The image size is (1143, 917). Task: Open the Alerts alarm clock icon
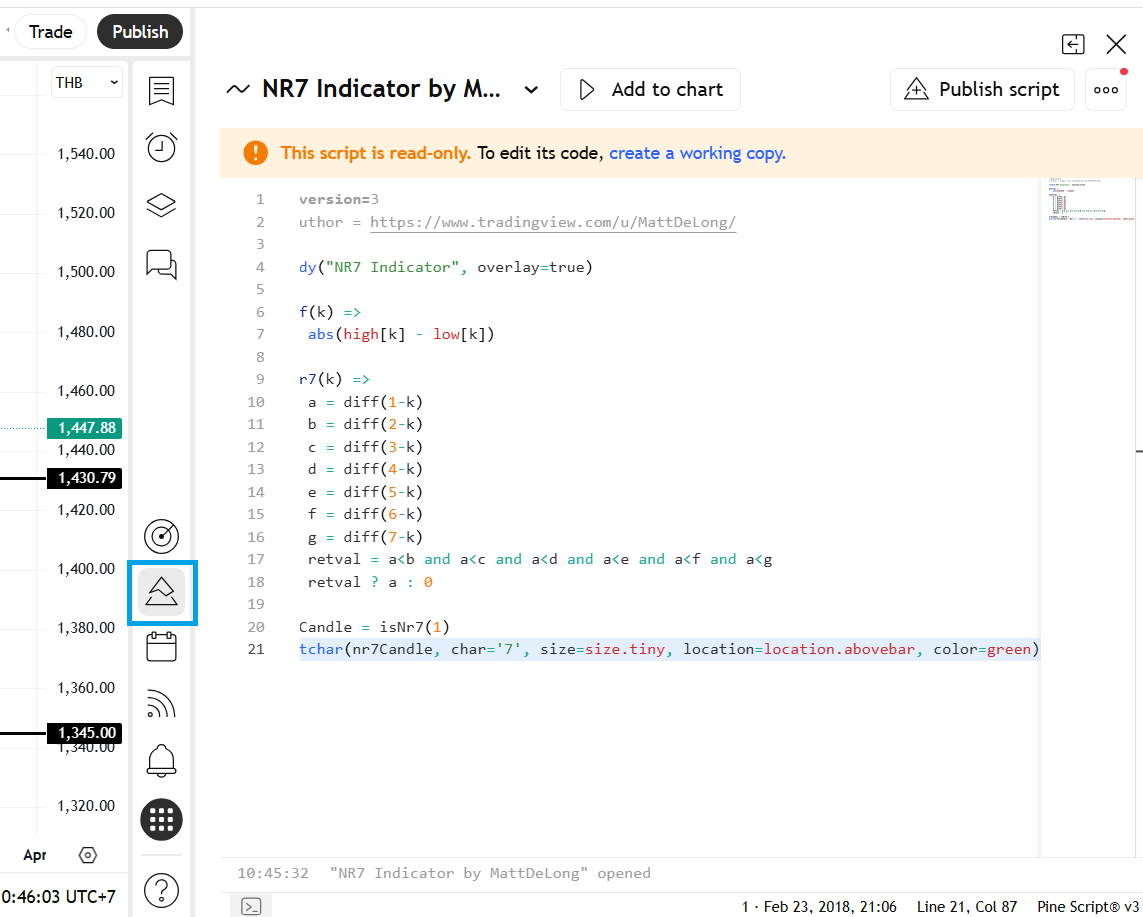tap(161, 147)
